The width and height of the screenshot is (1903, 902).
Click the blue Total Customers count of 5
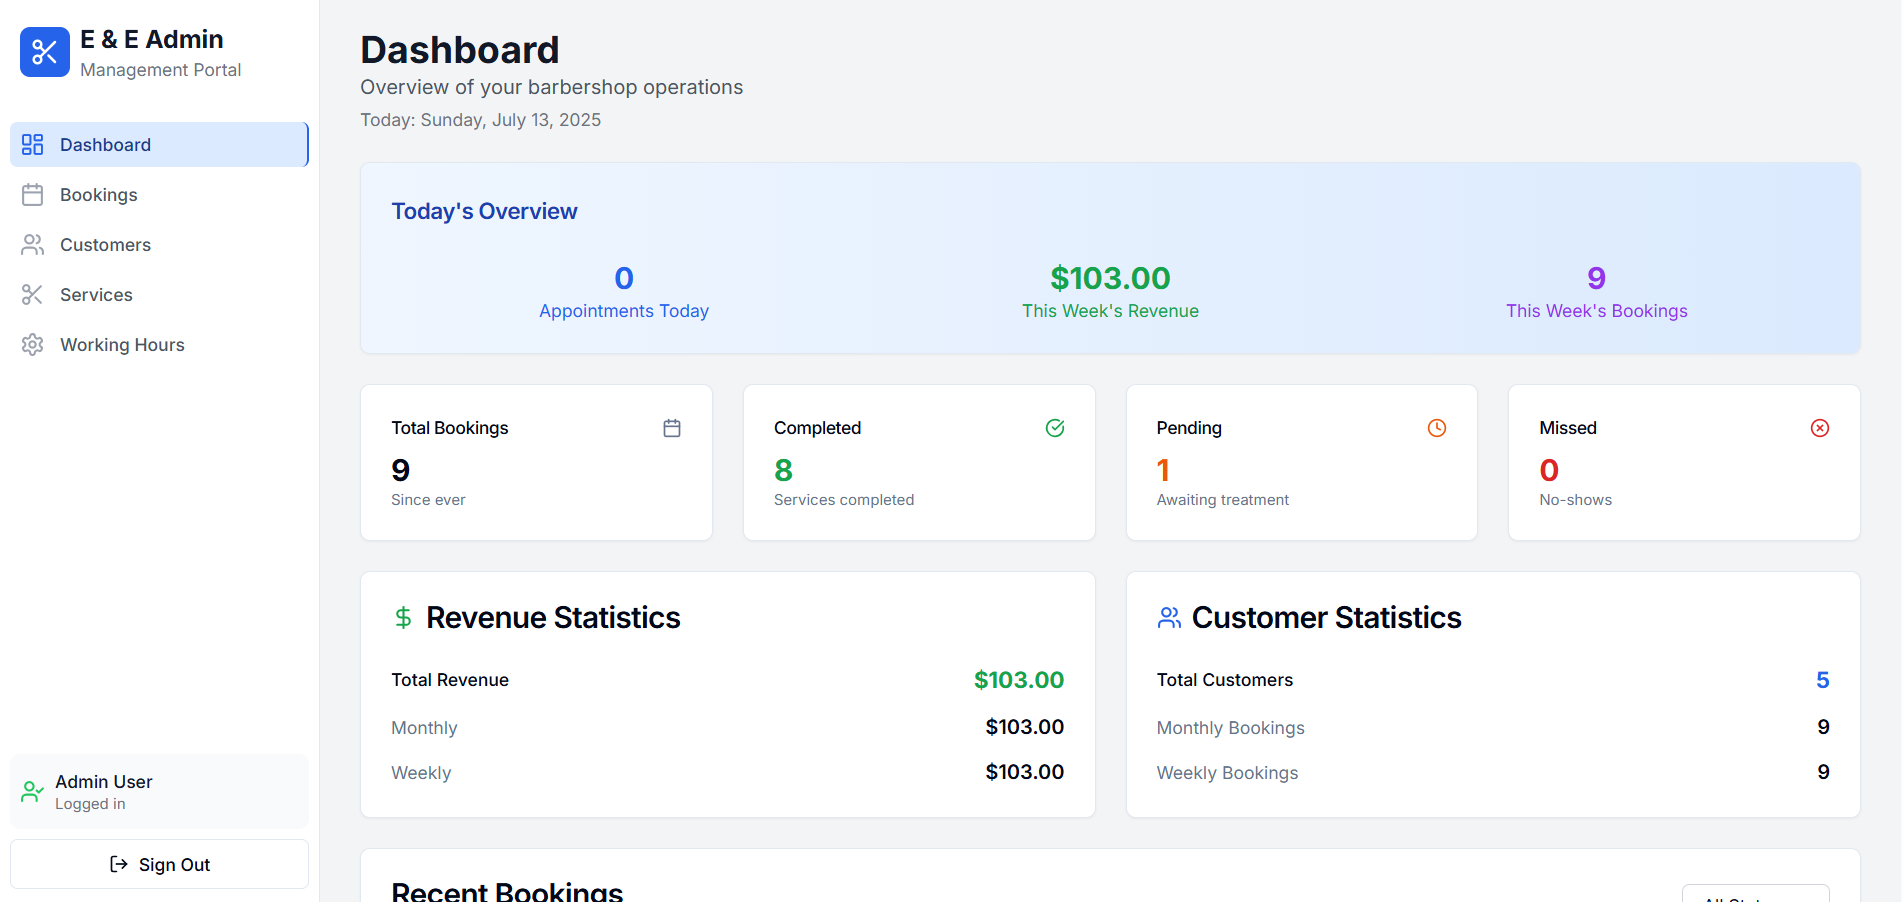coord(1822,679)
